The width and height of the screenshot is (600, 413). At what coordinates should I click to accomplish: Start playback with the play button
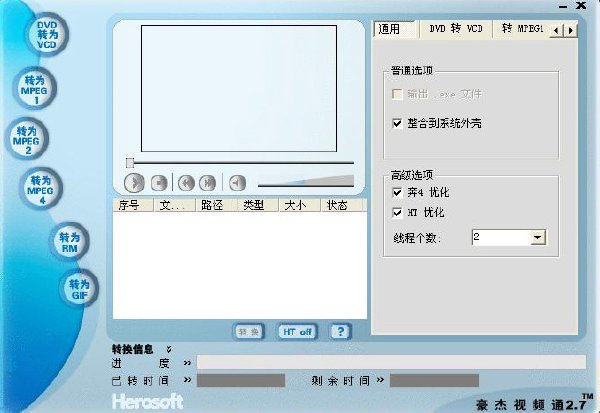(x=134, y=183)
